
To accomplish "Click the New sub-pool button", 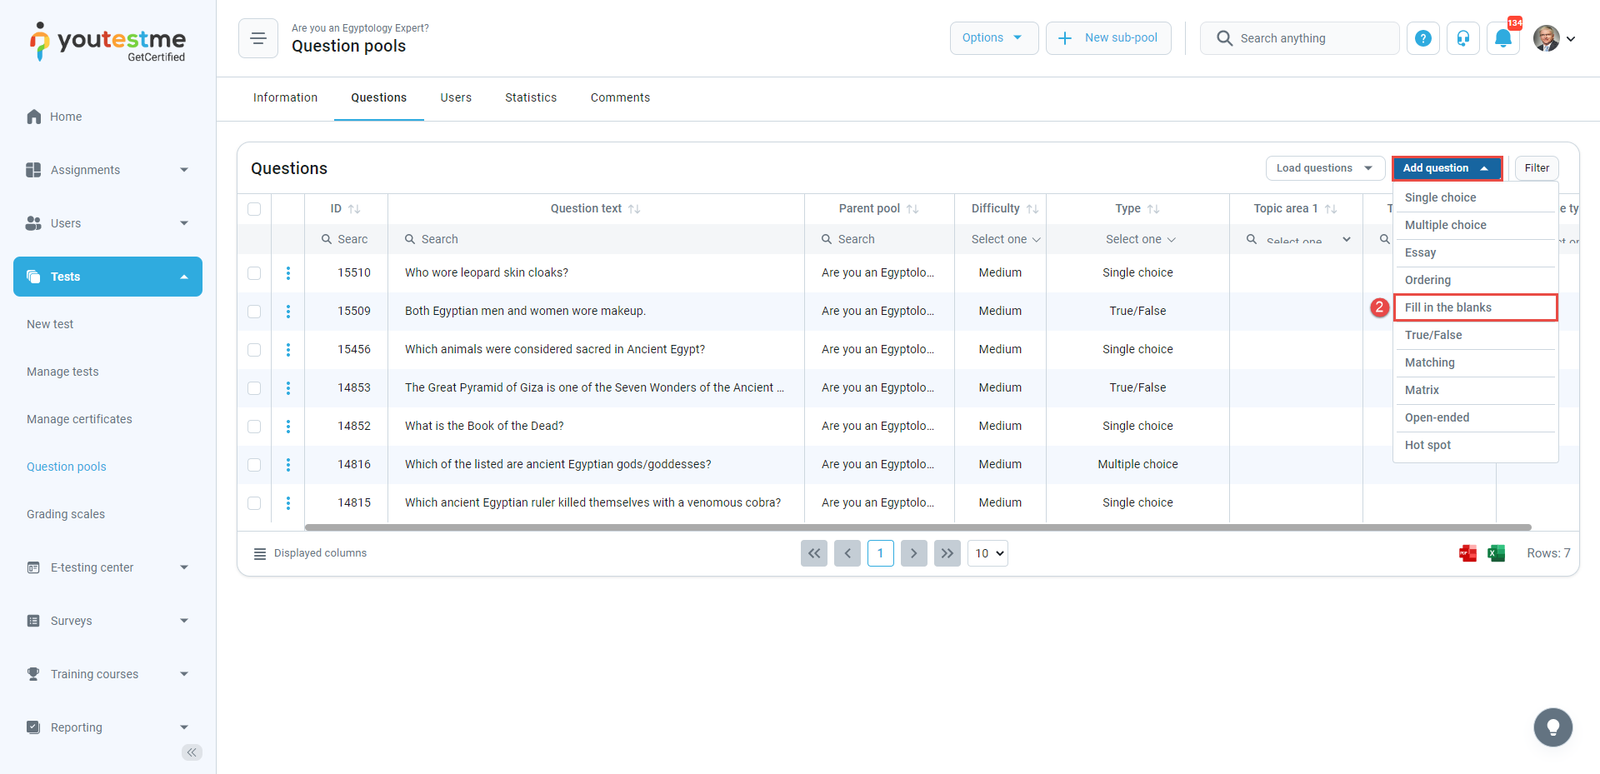I will pos(1108,38).
